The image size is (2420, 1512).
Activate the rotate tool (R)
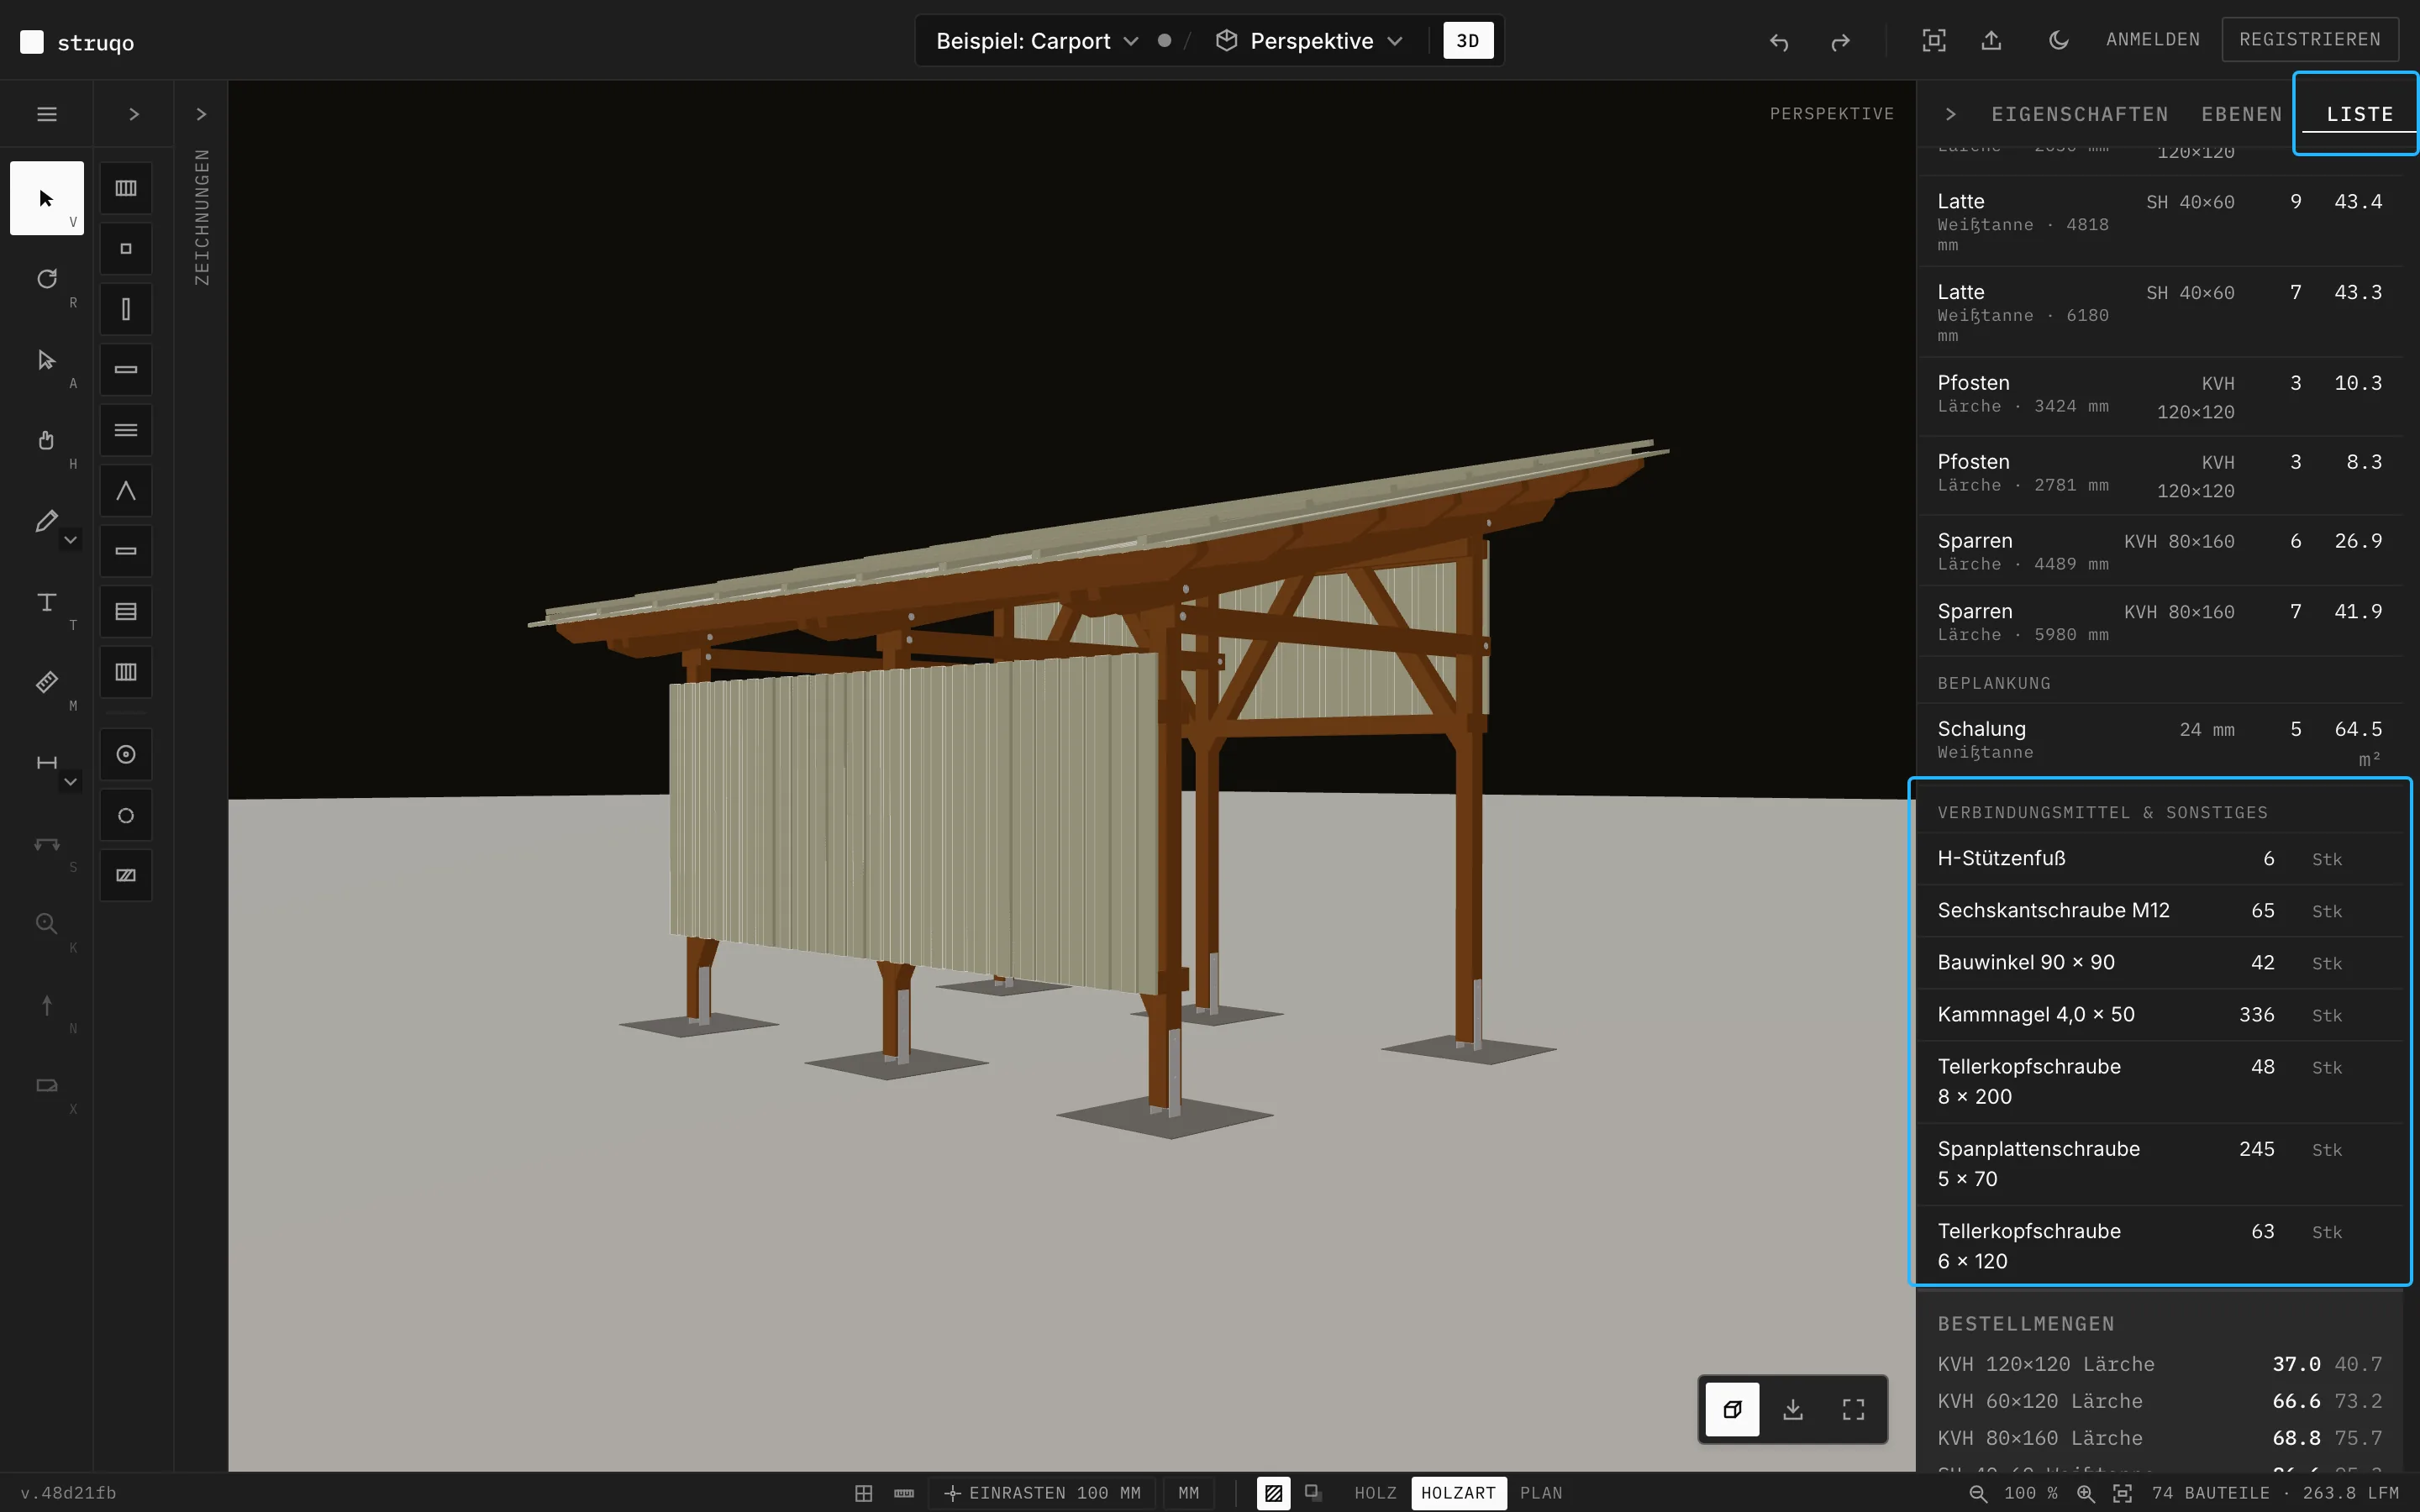[x=47, y=279]
